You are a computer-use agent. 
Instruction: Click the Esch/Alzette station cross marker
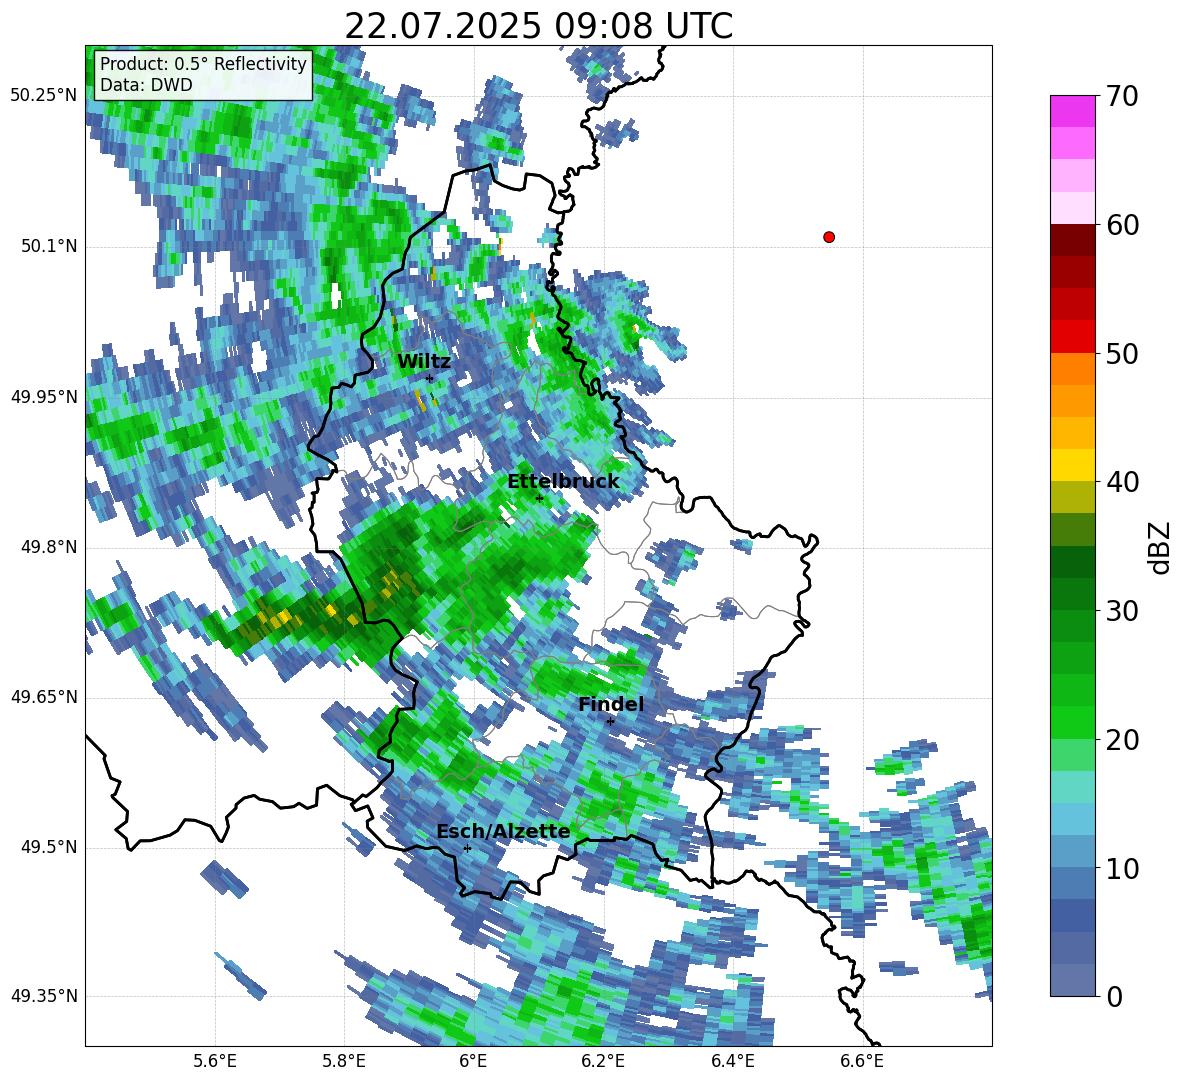coord(467,848)
